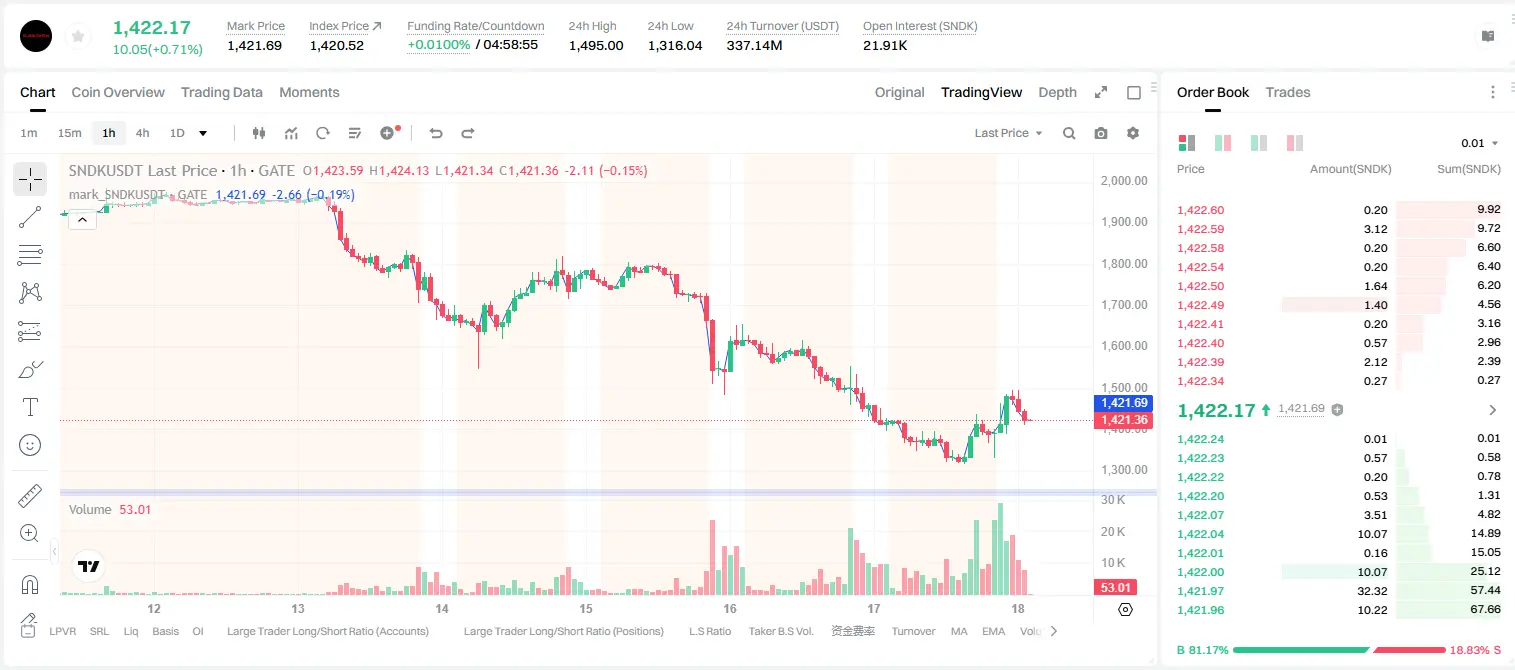Add coin to favorites star
The image size is (1515, 670).
pos(78,37)
